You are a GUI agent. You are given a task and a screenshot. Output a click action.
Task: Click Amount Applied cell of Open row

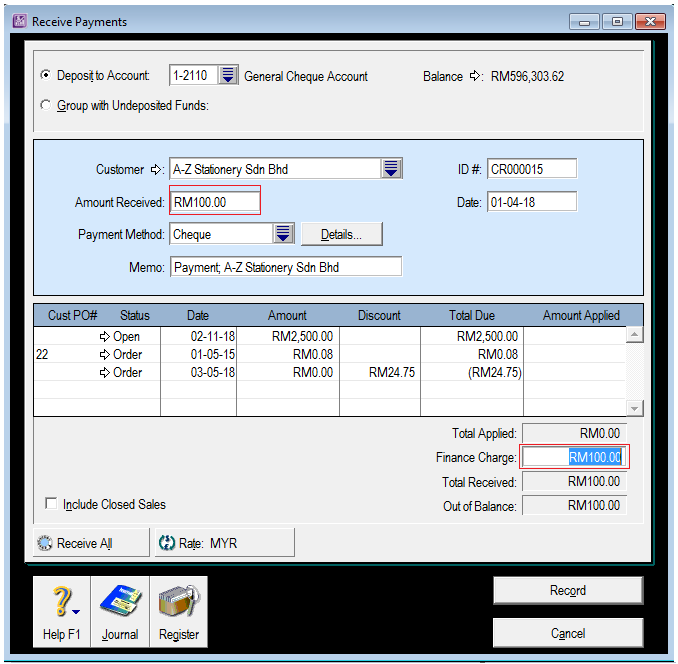tap(574, 336)
